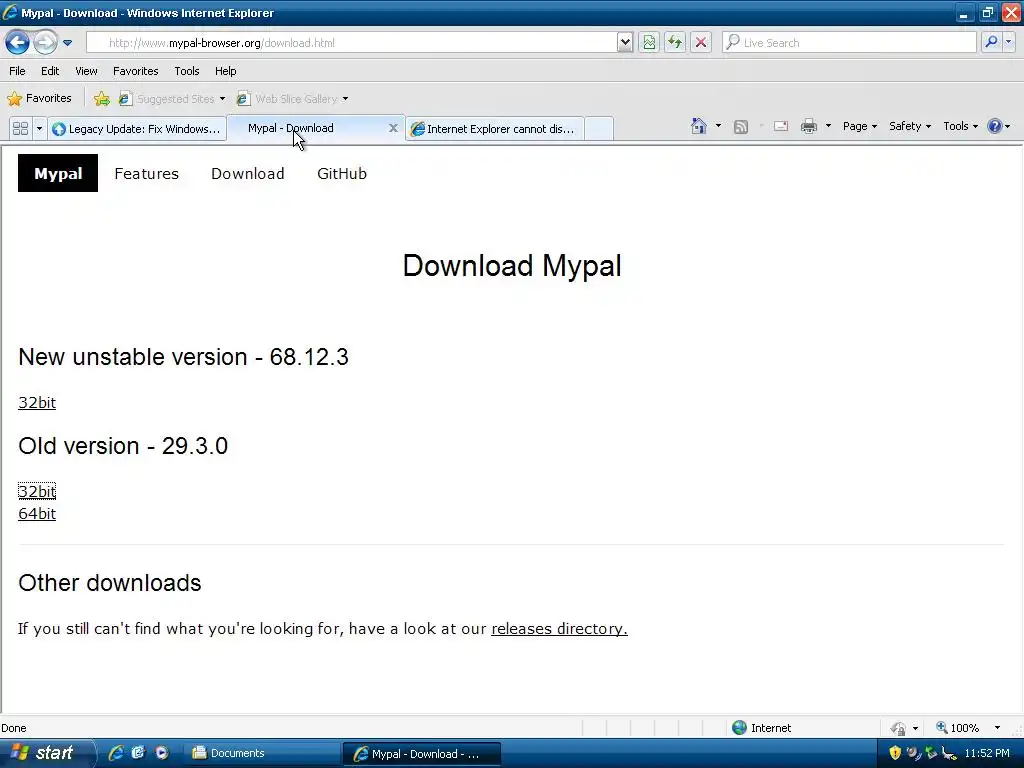Screen dimensions: 1024x768
Task: Click the blue Help question mark icon
Action: [x=995, y=126]
